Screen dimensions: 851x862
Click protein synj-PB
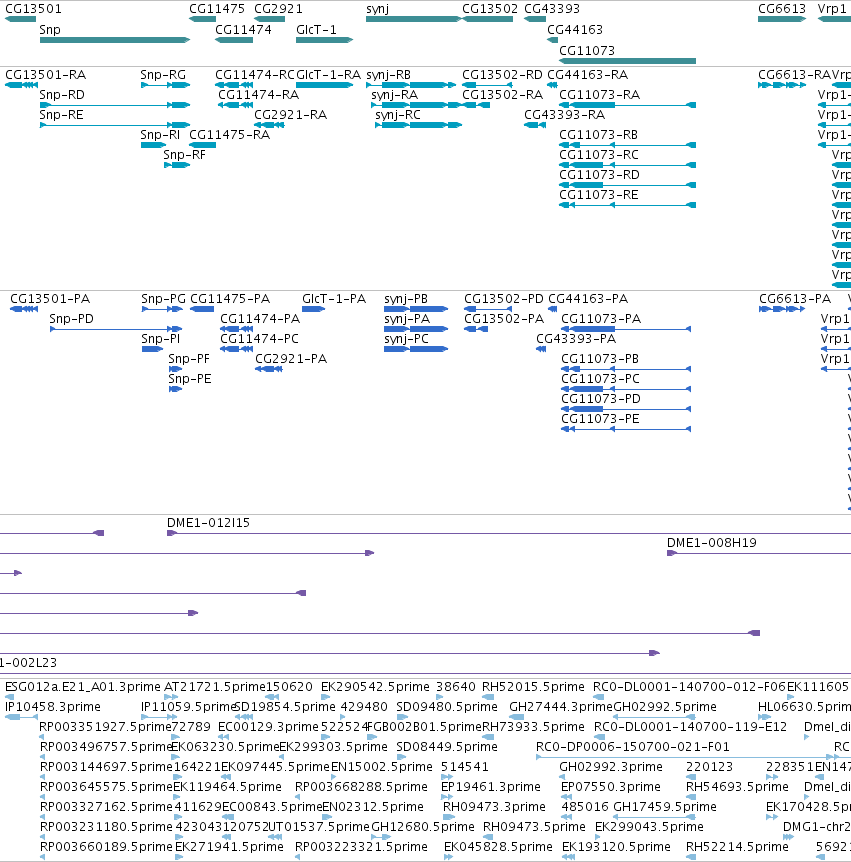point(416,309)
